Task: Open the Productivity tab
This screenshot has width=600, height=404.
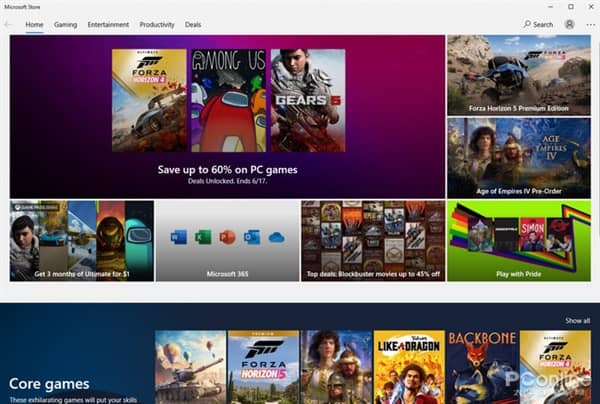Action: pyautogui.click(x=156, y=24)
